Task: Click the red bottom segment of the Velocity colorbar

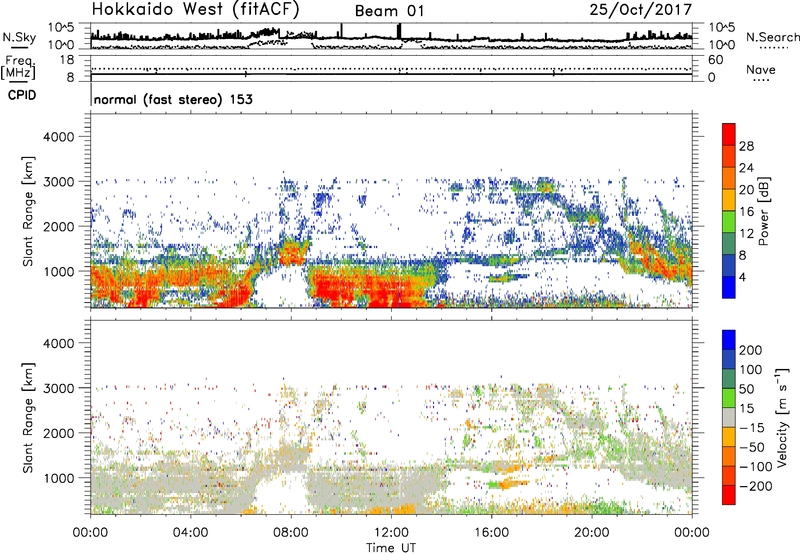Action: (x=729, y=495)
